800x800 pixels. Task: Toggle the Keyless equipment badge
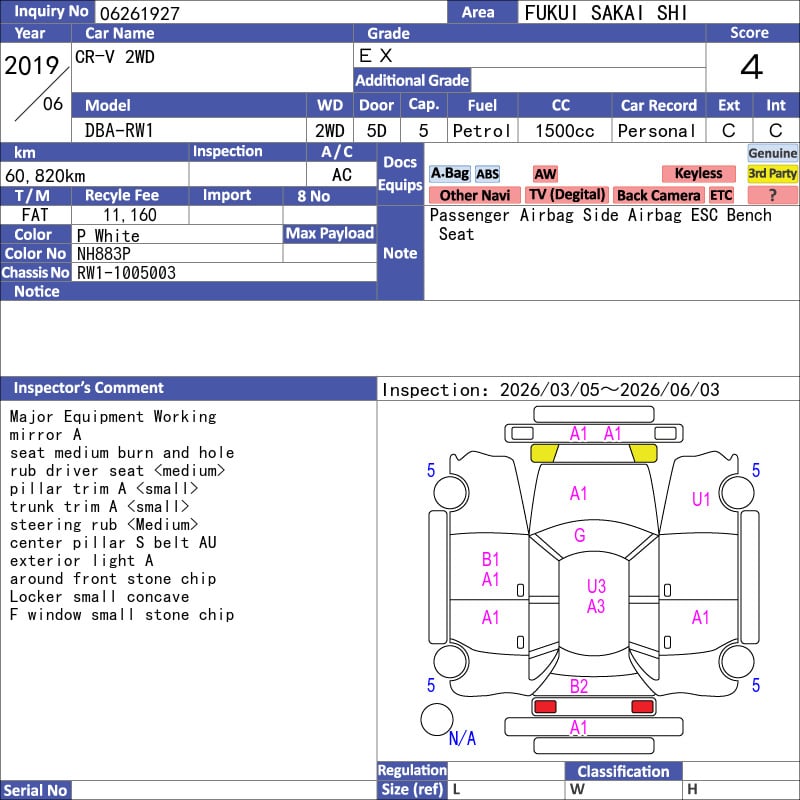coord(698,174)
